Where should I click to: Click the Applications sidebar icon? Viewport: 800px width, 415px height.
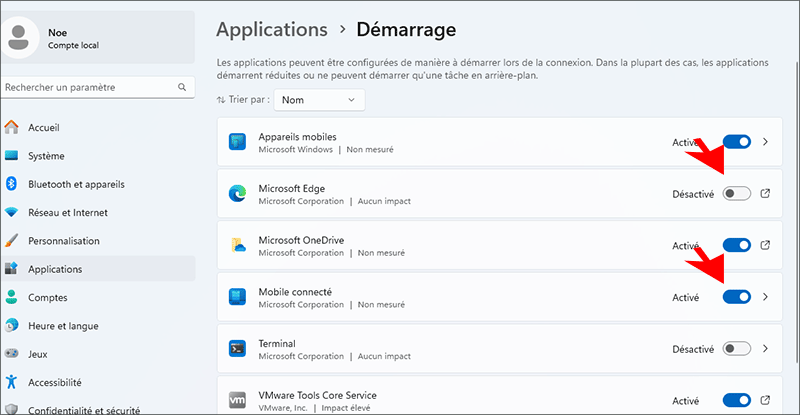pyautogui.click(x=11, y=268)
